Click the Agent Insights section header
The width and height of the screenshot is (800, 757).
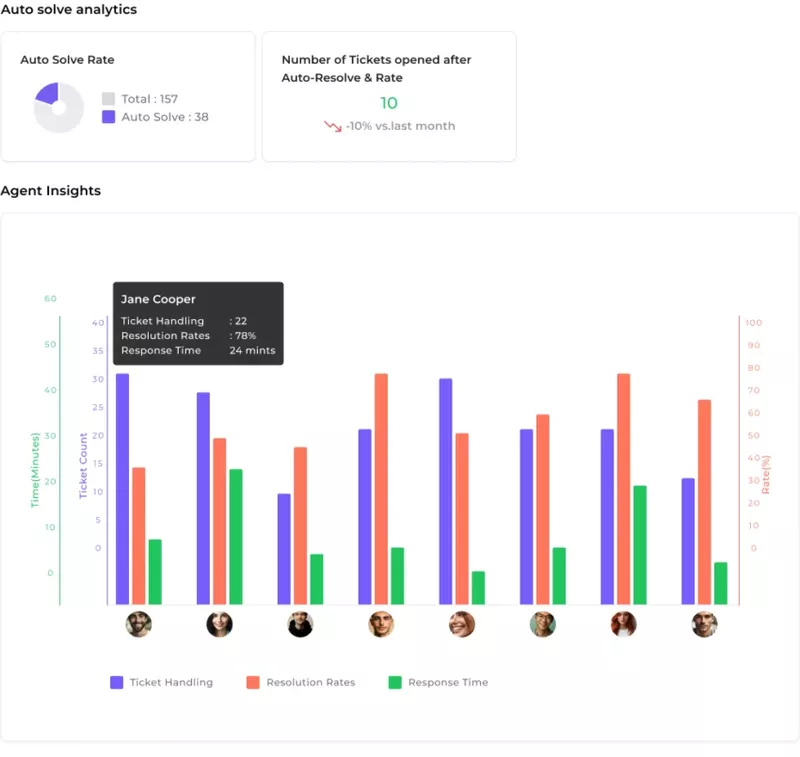[49, 190]
